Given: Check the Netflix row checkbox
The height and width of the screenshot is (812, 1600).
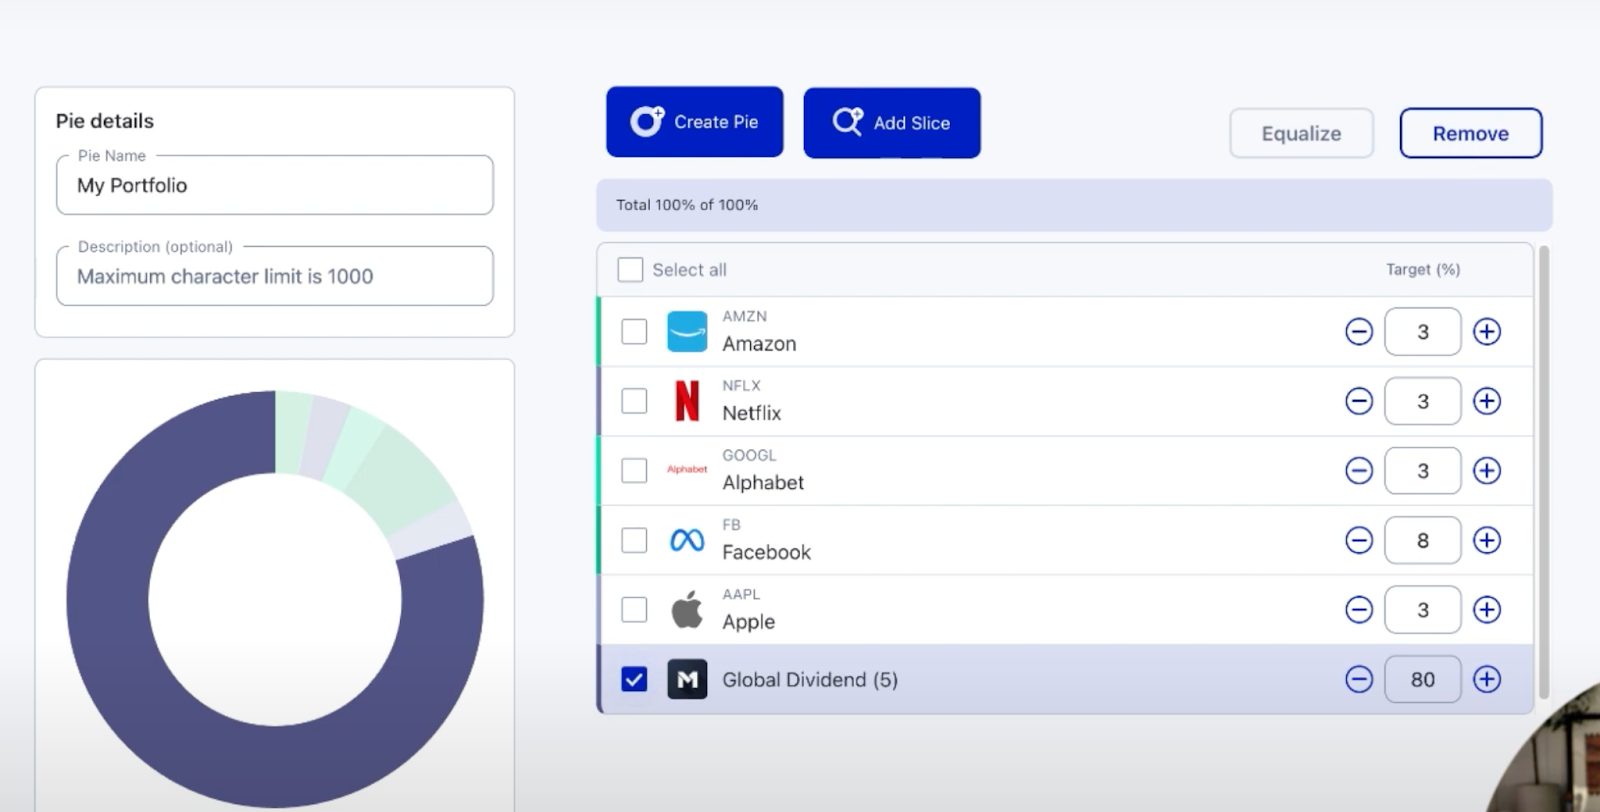Looking at the screenshot, I should pyautogui.click(x=634, y=401).
